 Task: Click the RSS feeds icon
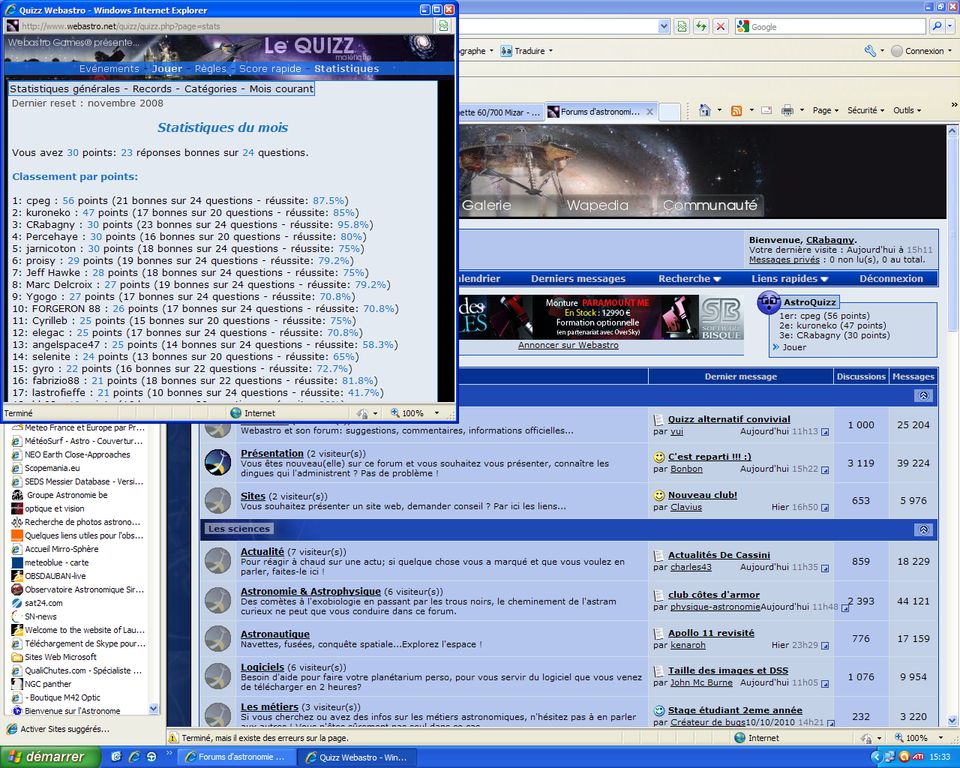pyautogui.click(x=737, y=110)
